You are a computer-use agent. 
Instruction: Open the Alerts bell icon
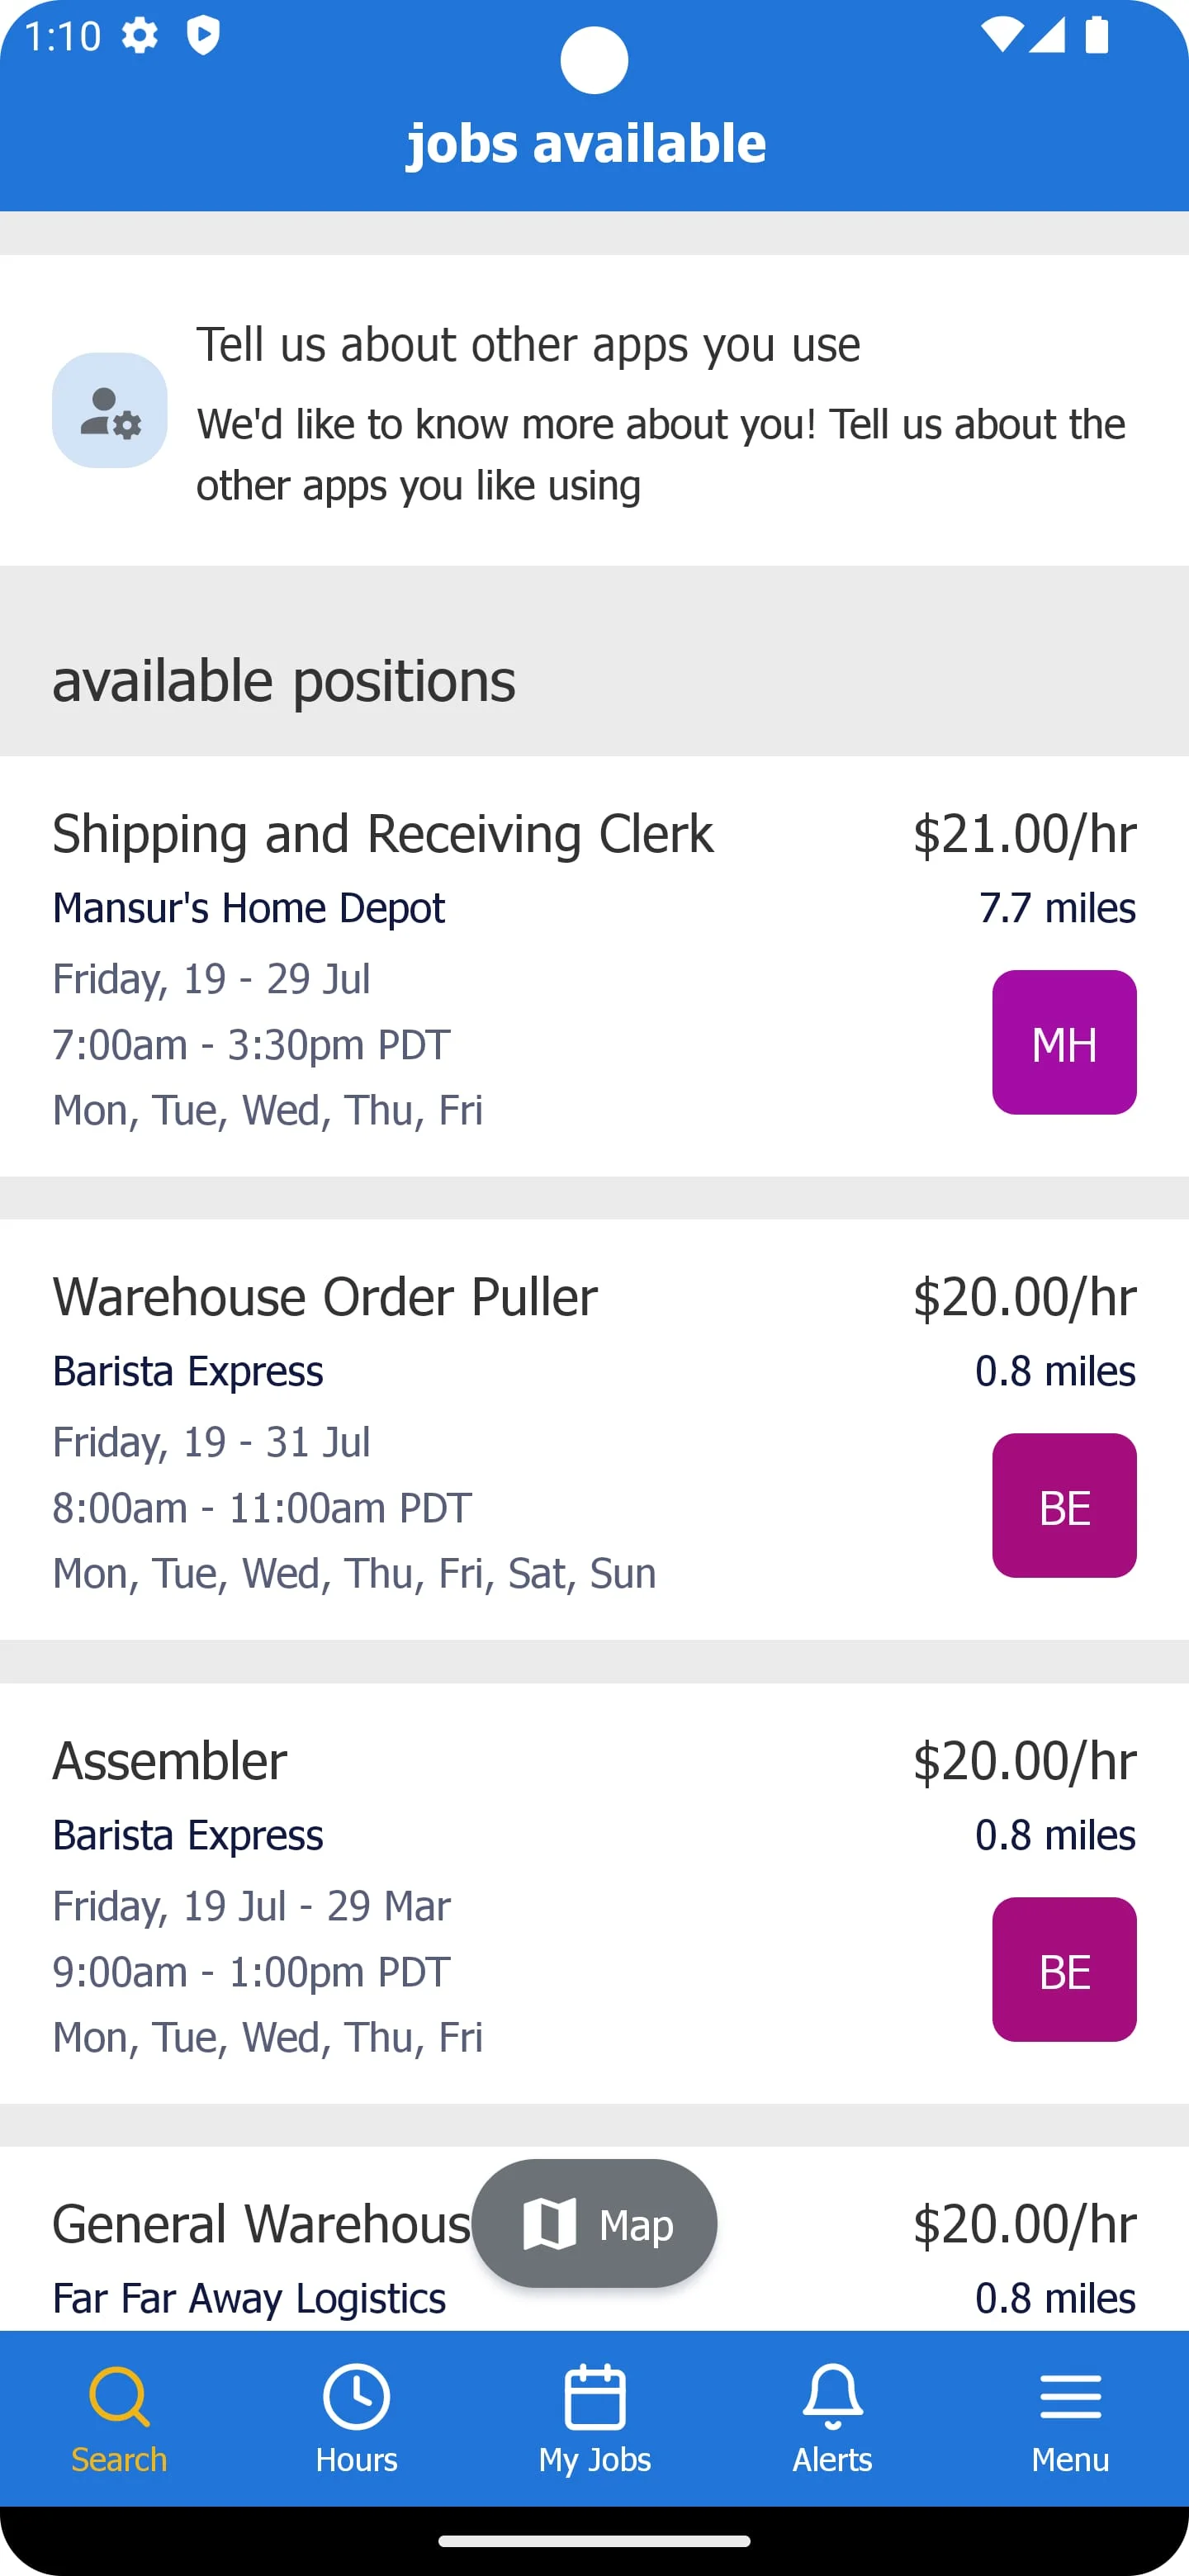point(832,2395)
